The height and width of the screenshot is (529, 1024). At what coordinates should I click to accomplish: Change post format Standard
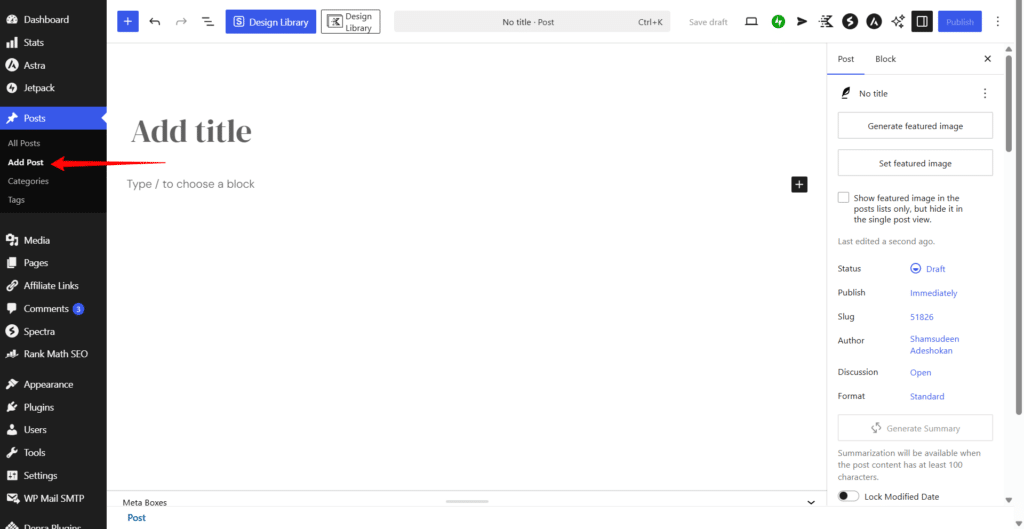point(927,396)
